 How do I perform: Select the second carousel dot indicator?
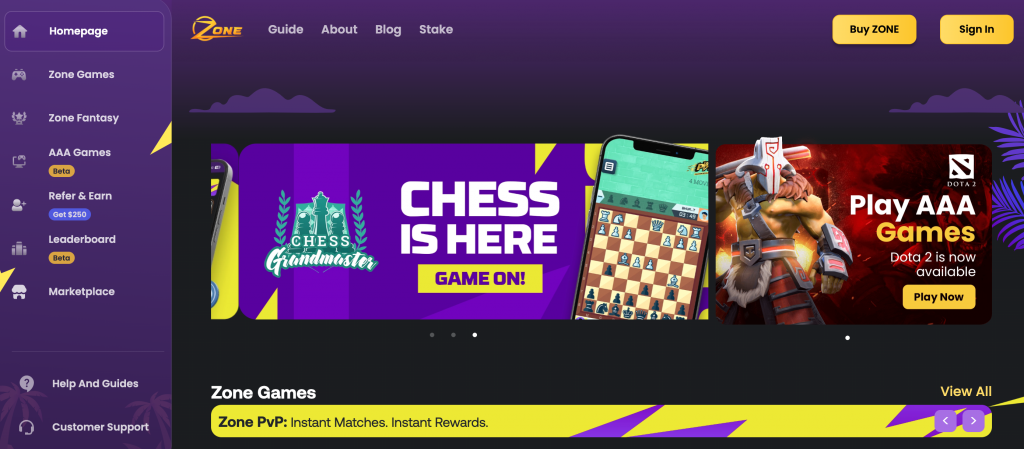[x=453, y=335]
